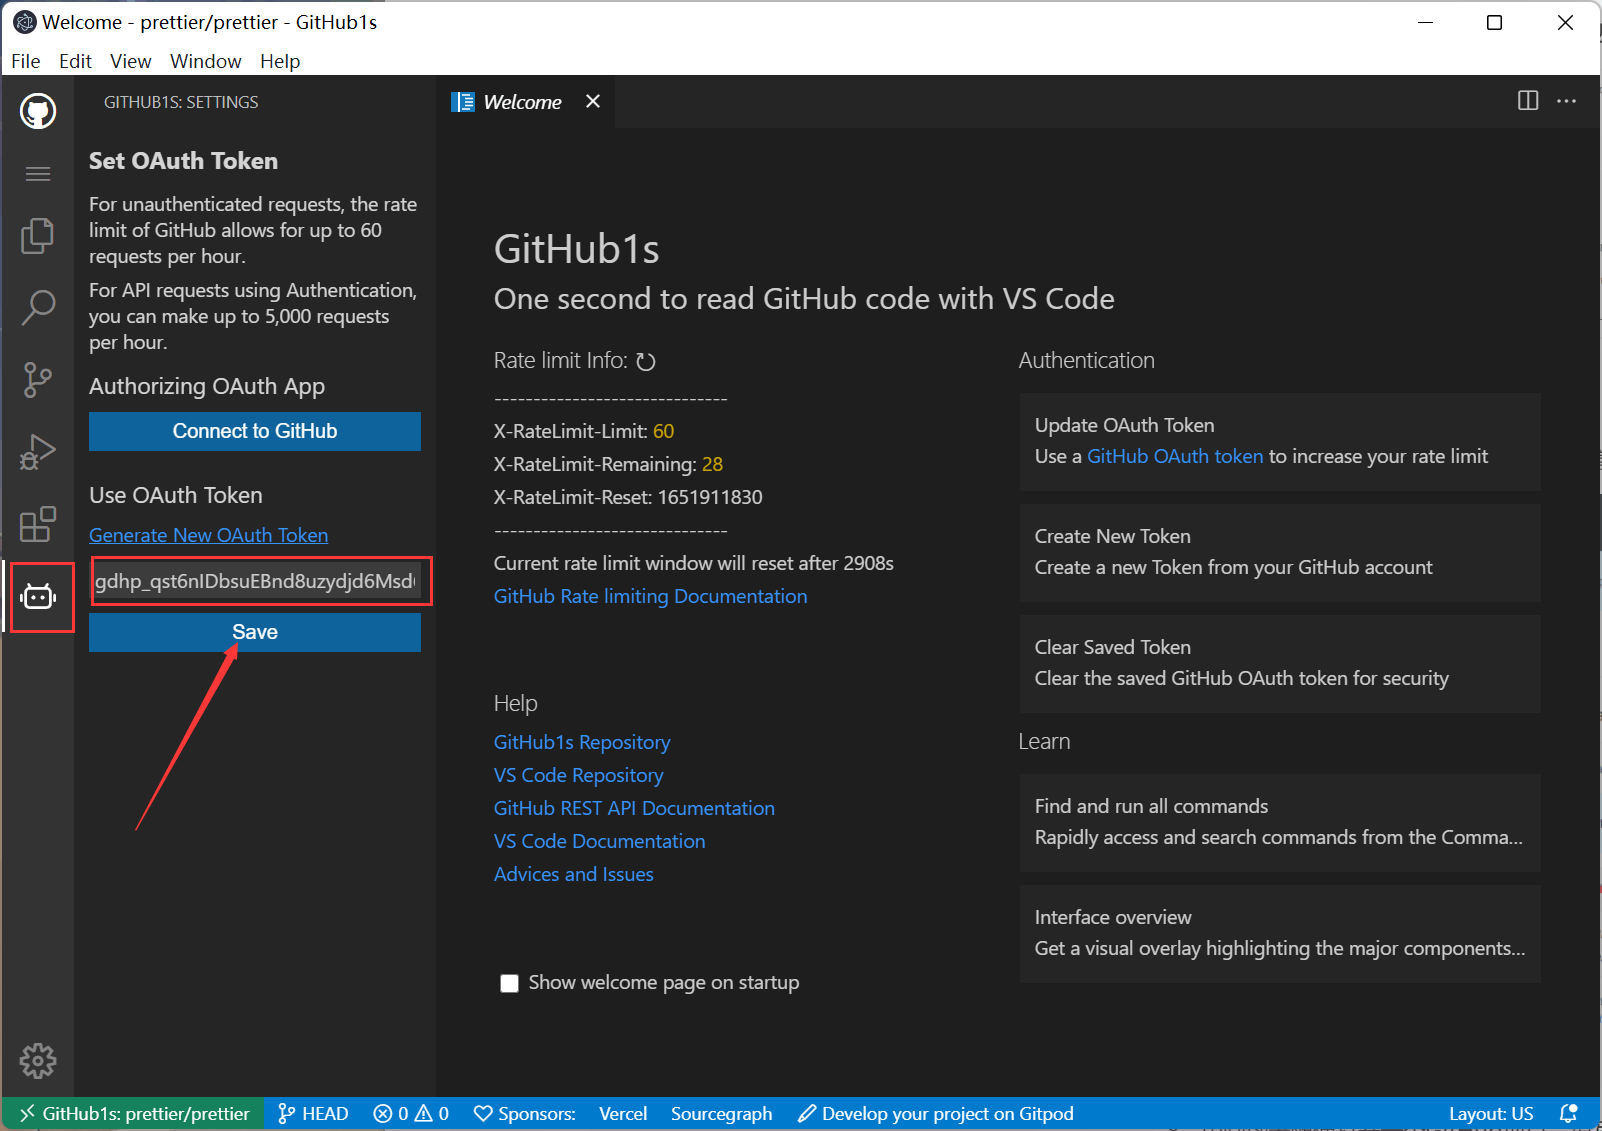Click Find and run all commands card
Screen dimensions: 1602x1131
(x=1280, y=822)
